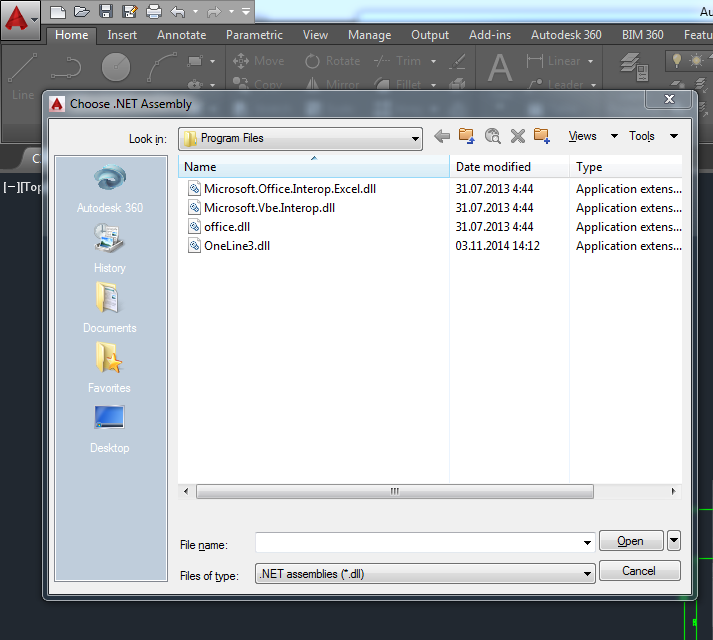The width and height of the screenshot is (713, 640).
Task: Switch to the BIM 360 ribbon tab
Action: [x=643, y=35]
